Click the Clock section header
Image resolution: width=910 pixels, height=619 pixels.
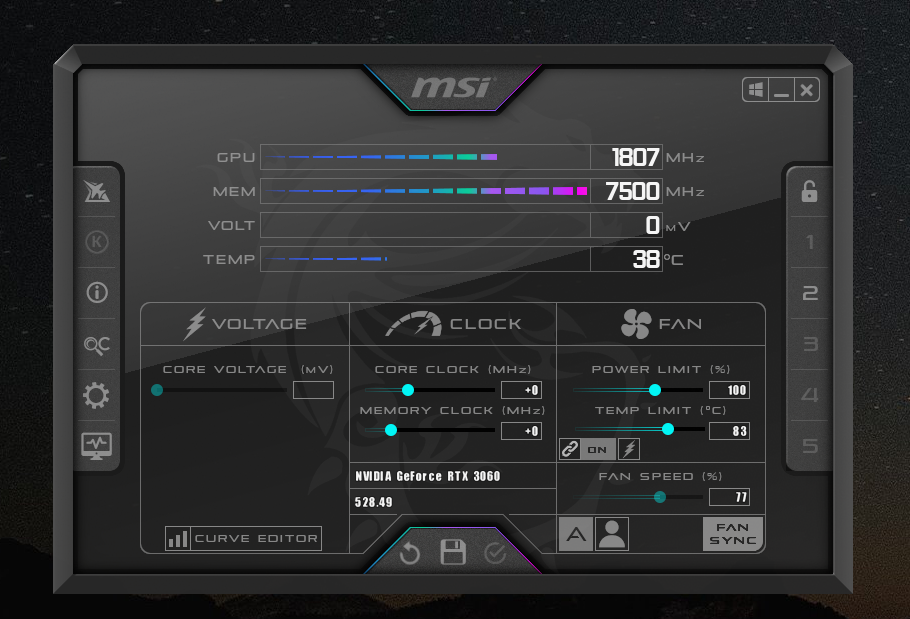click(x=453, y=324)
